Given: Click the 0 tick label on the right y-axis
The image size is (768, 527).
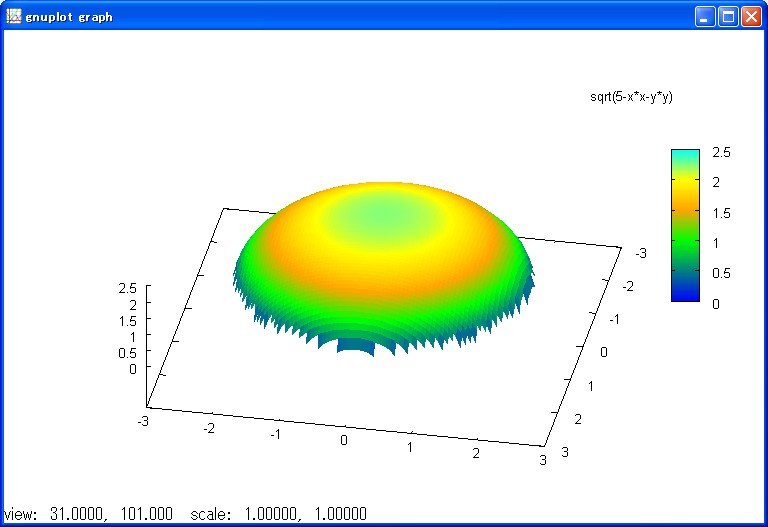Looking at the screenshot, I should click(x=604, y=352).
